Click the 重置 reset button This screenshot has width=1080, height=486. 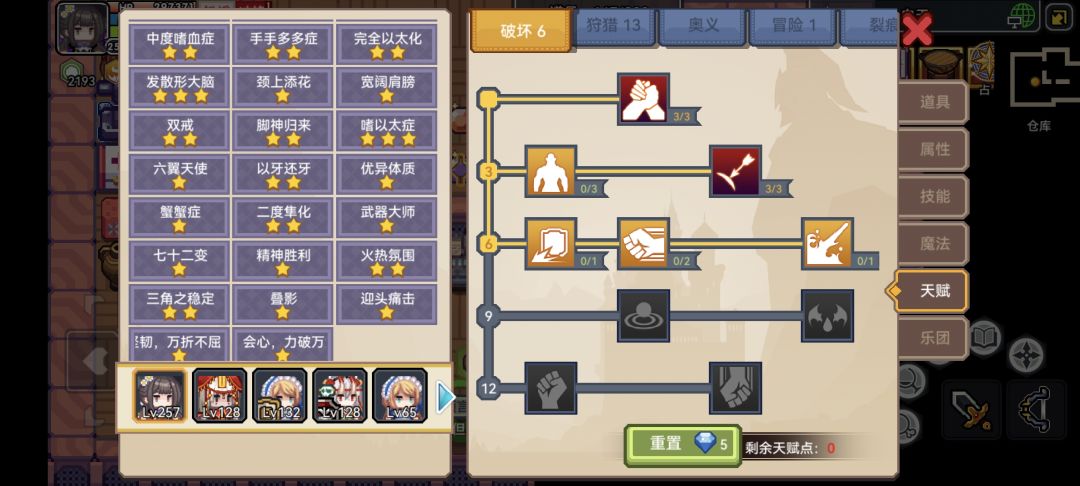pyautogui.click(x=683, y=445)
